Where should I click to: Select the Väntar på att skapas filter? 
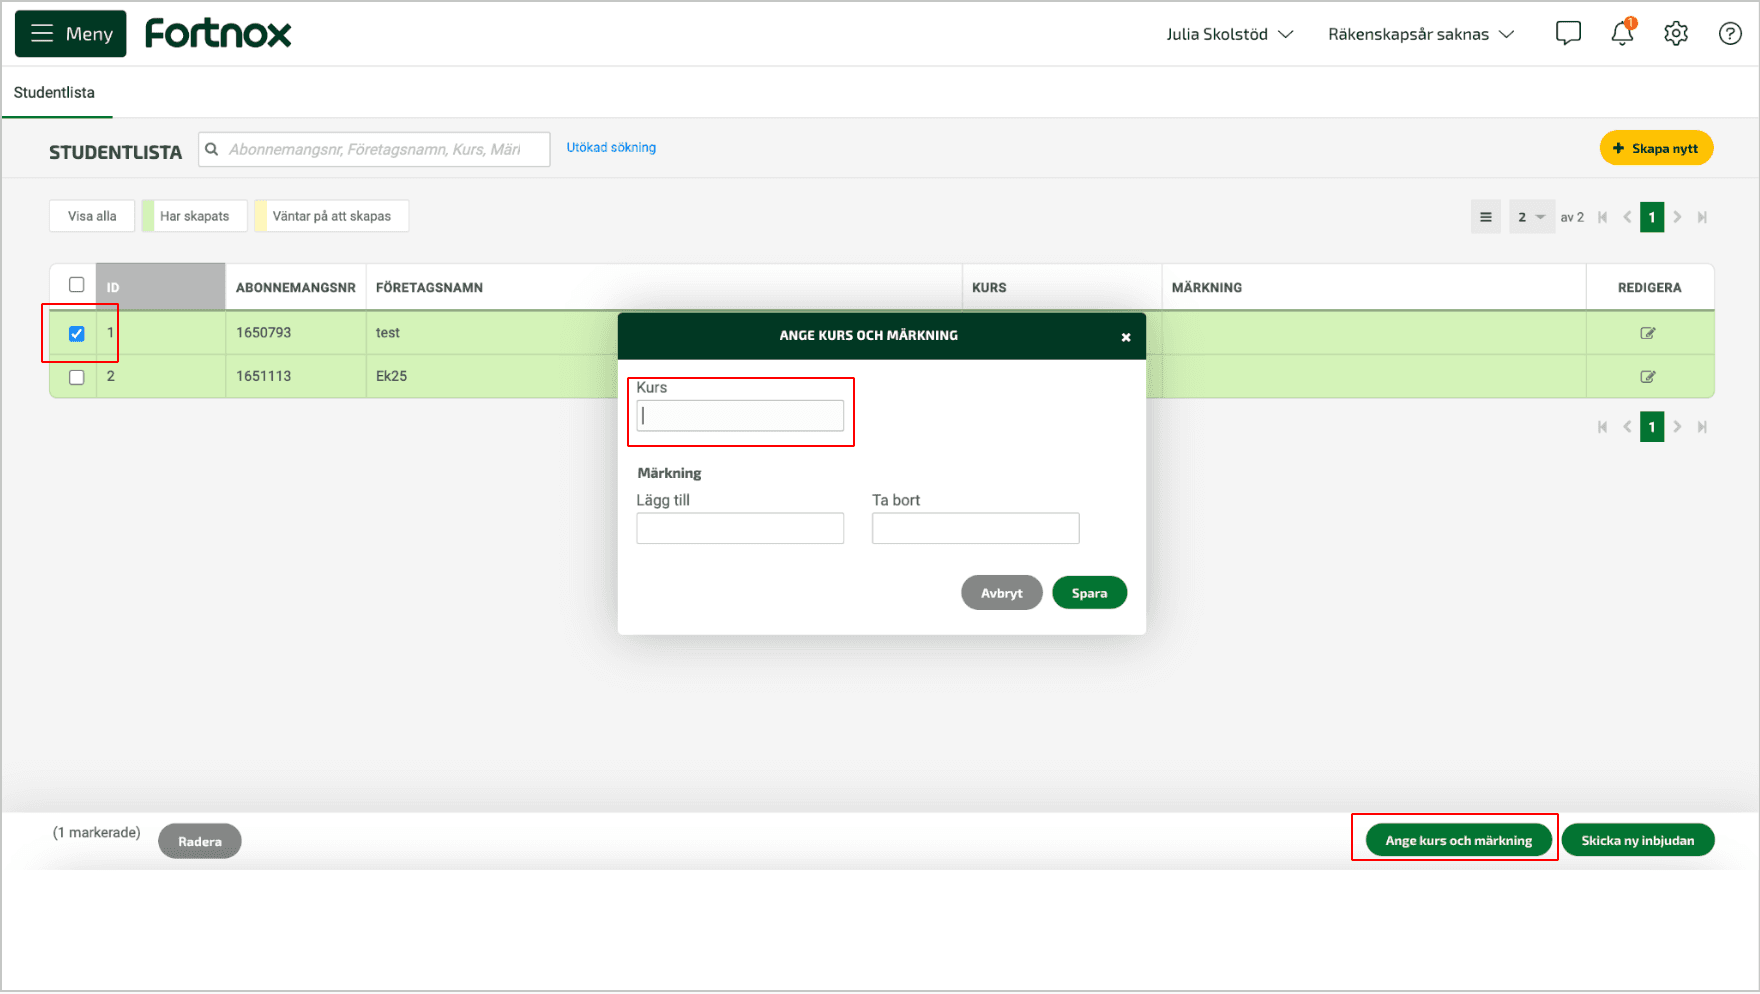(x=332, y=216)
